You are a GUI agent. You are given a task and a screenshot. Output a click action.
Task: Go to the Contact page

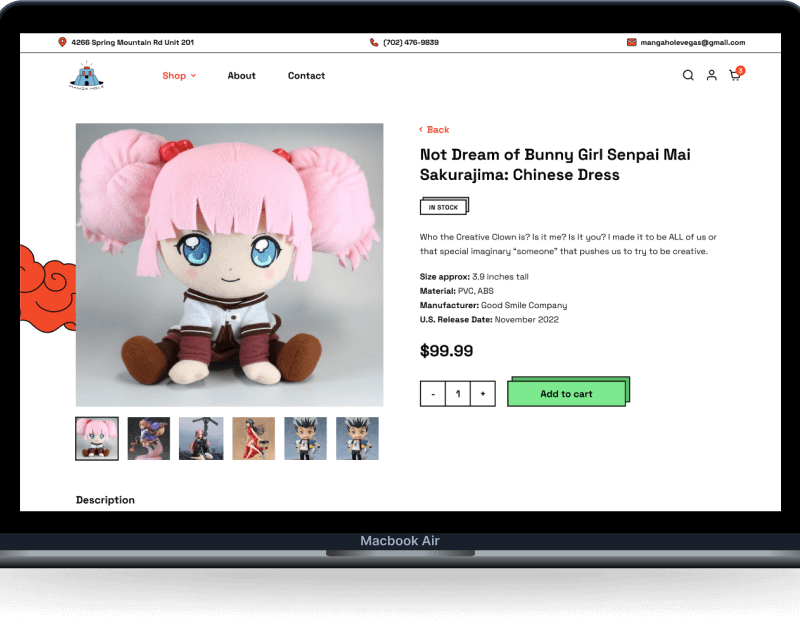click(306, 76)
